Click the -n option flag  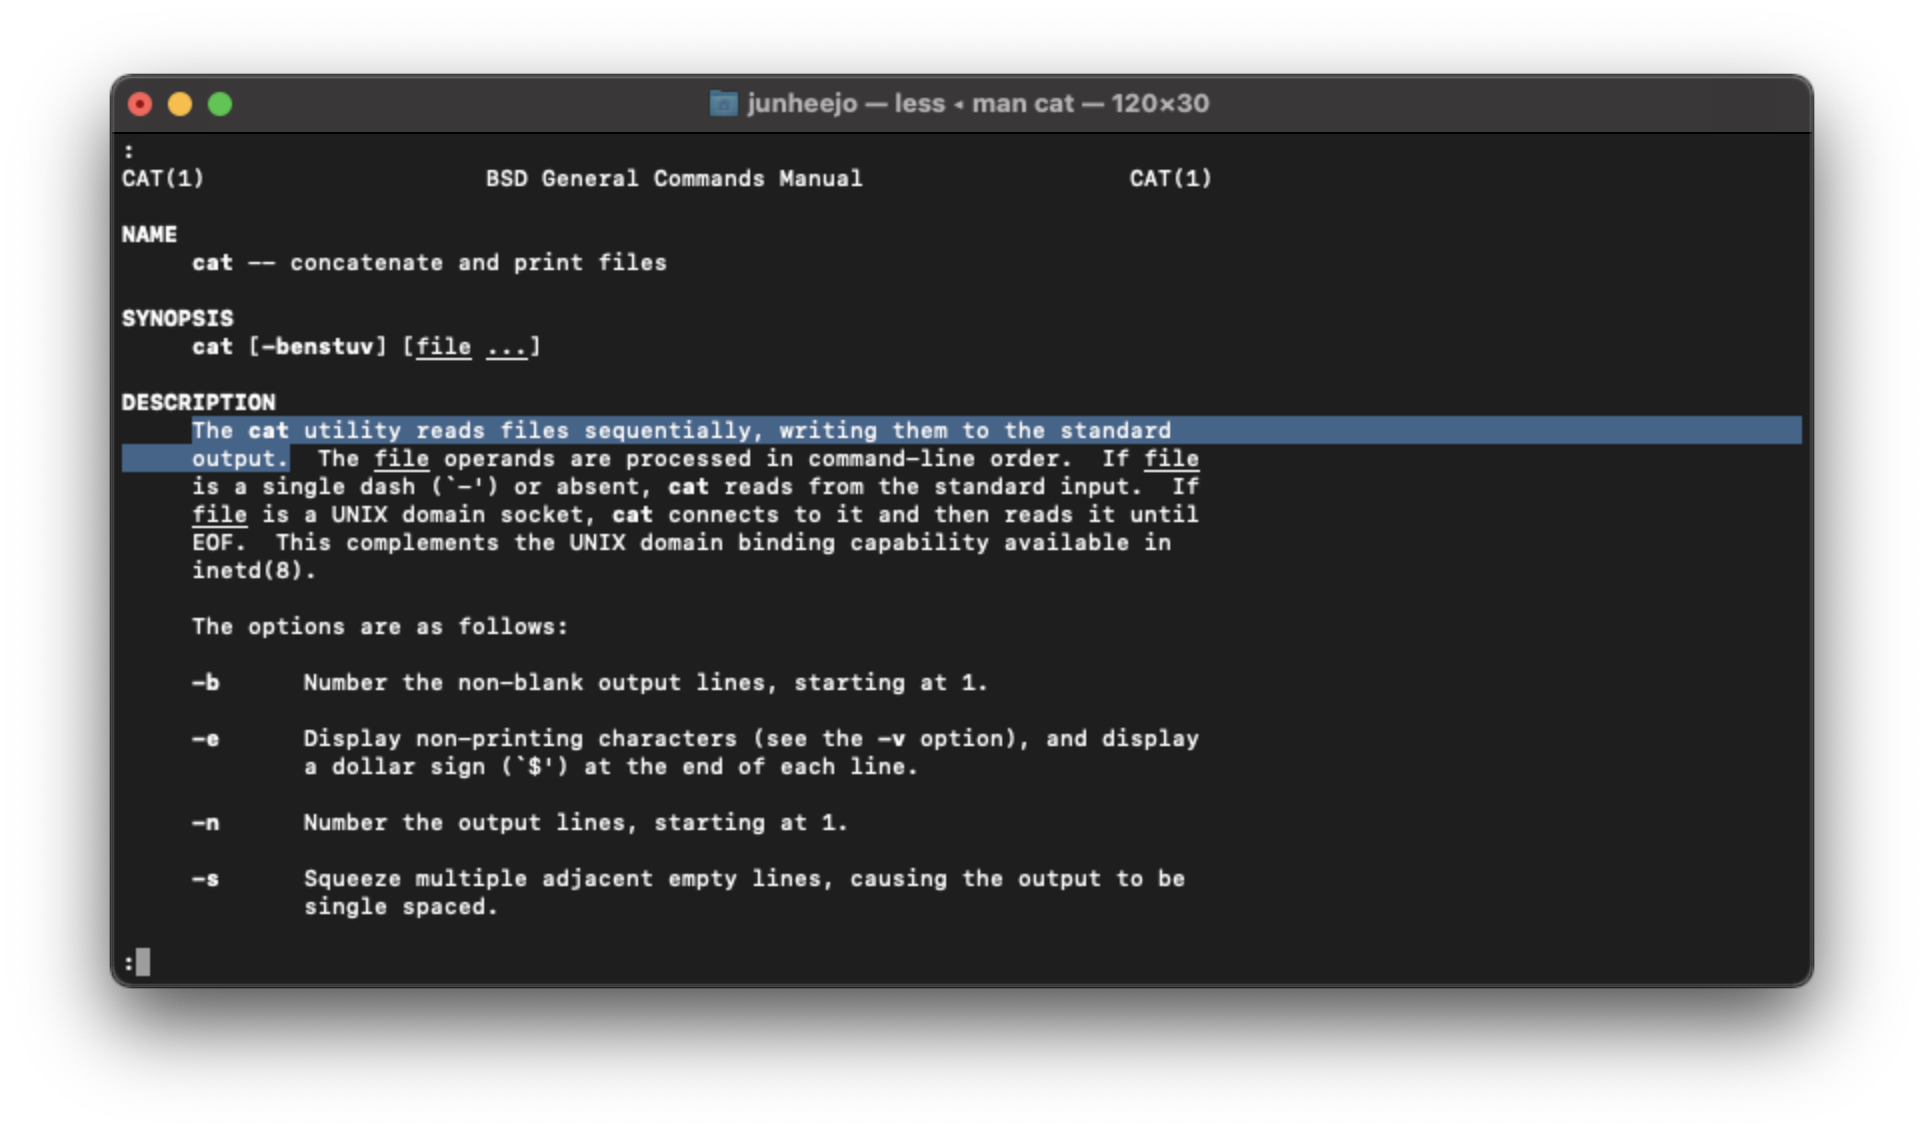click(x=205, y=822)
